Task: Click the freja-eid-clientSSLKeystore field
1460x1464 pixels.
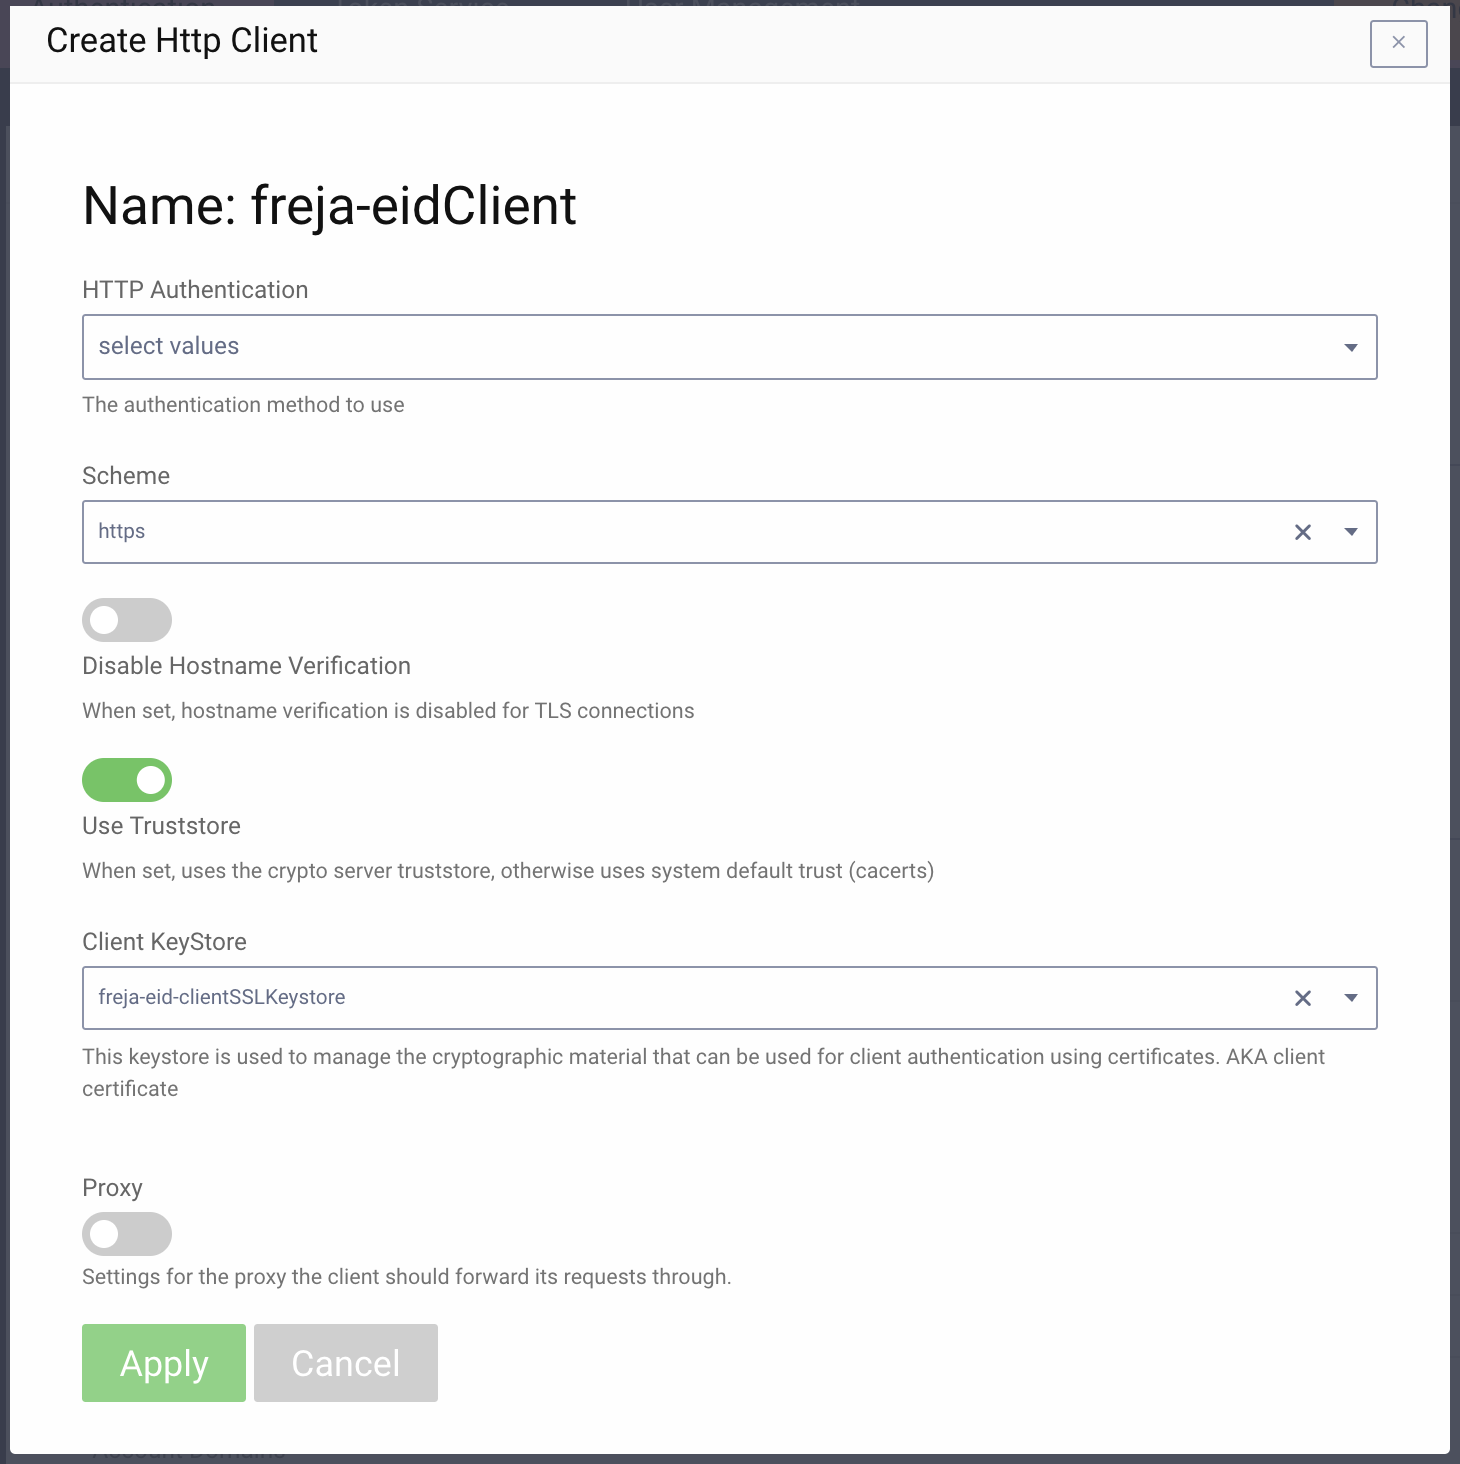Action: point(729,998)
